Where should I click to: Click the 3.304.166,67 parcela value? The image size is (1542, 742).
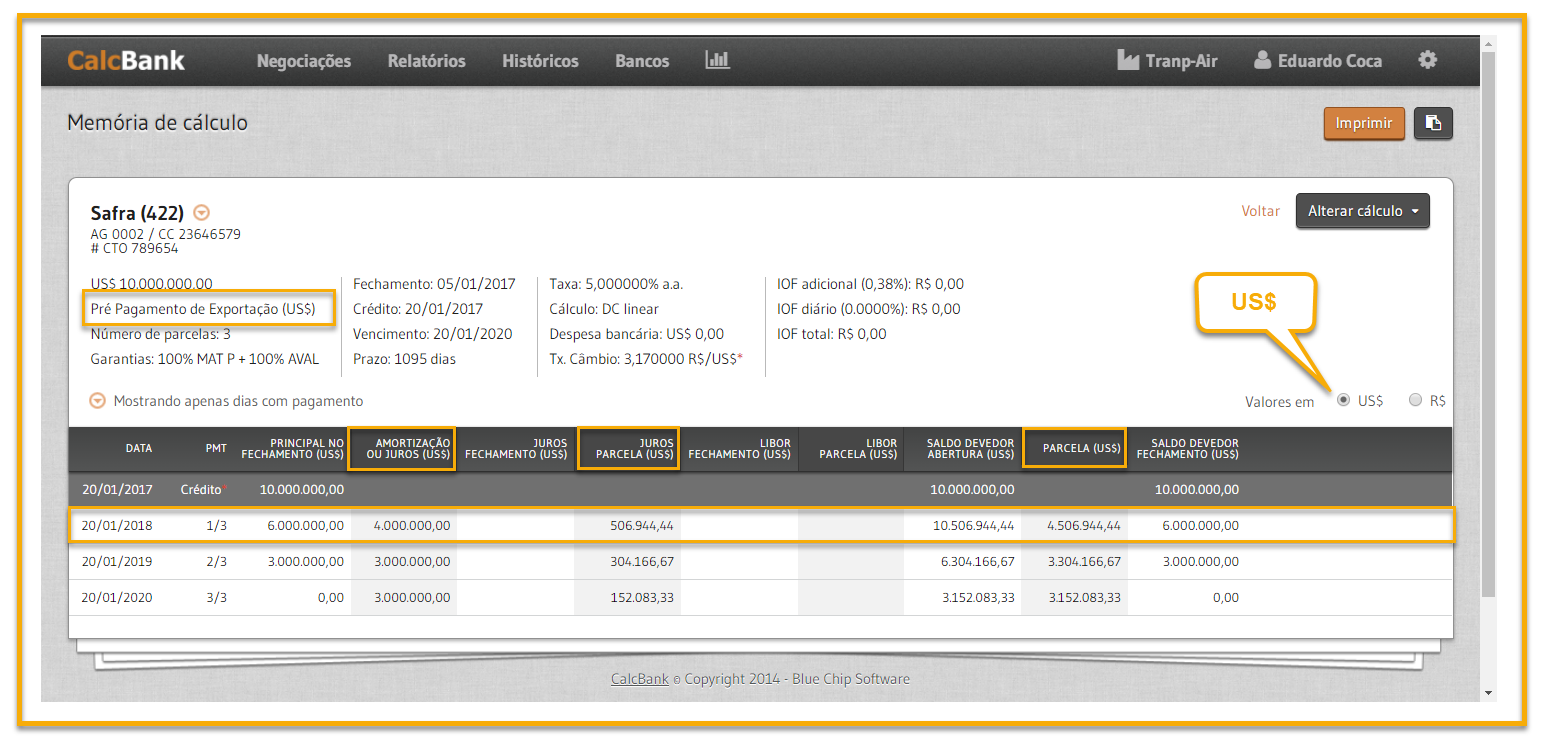(1084, 561)
